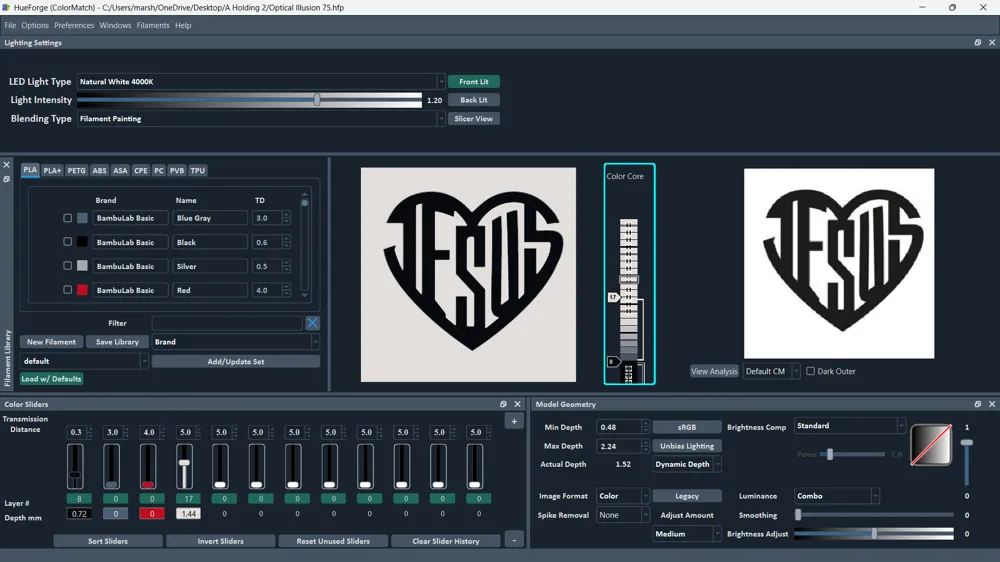Float the Color Sliders panel

503,404
